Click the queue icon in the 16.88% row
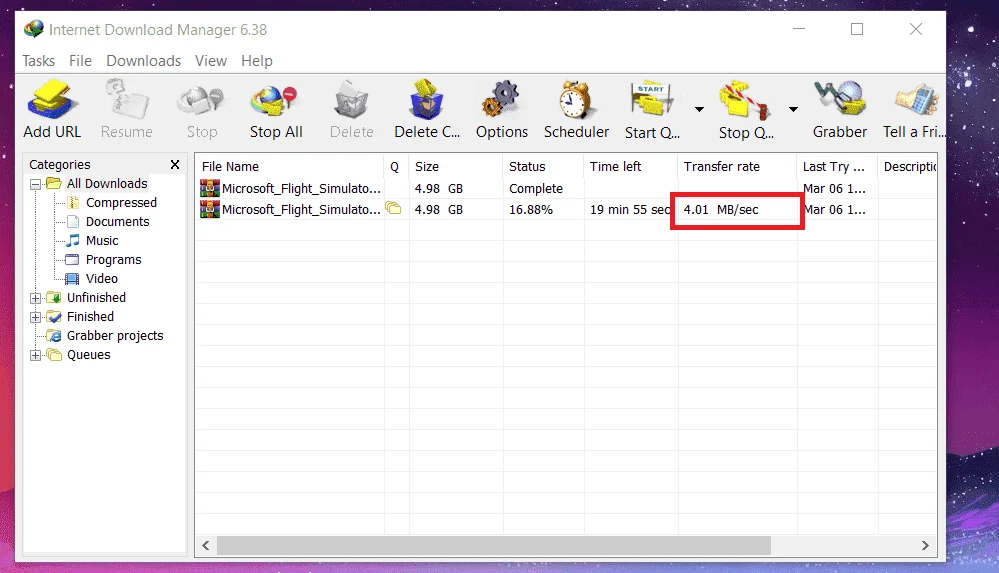Viewport: 999px width, 573px height. click(x=393, y=208)
